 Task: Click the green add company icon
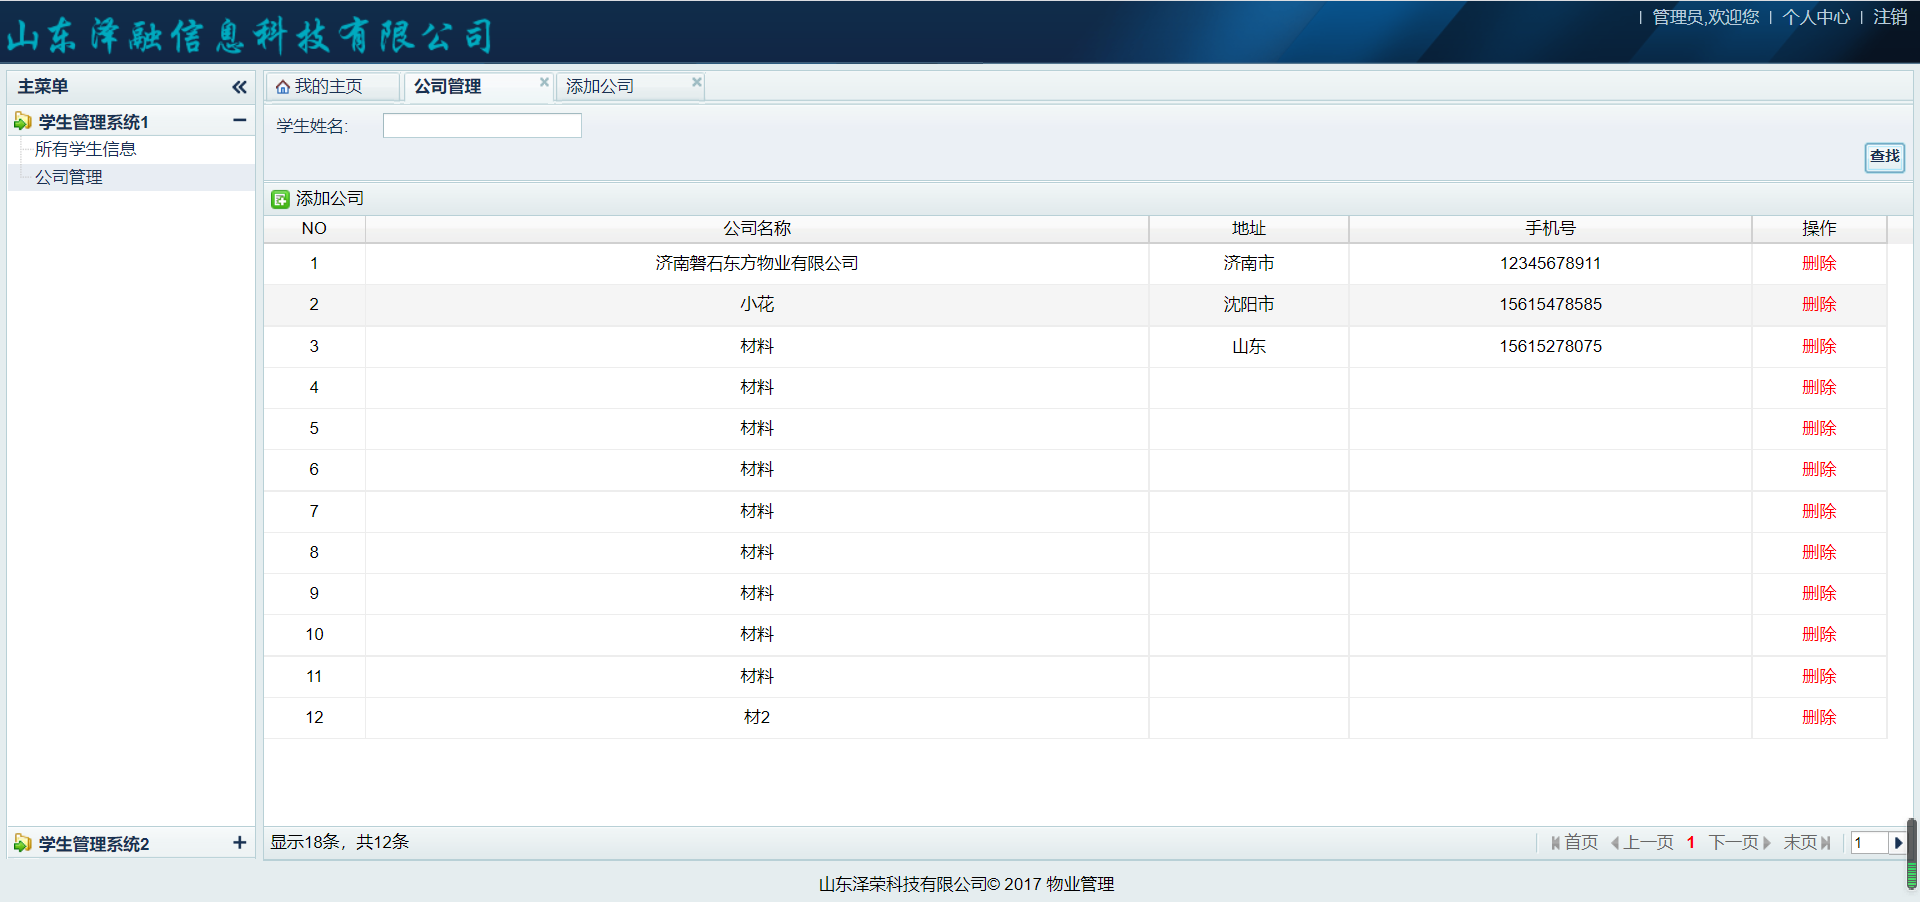pos(280,199)
